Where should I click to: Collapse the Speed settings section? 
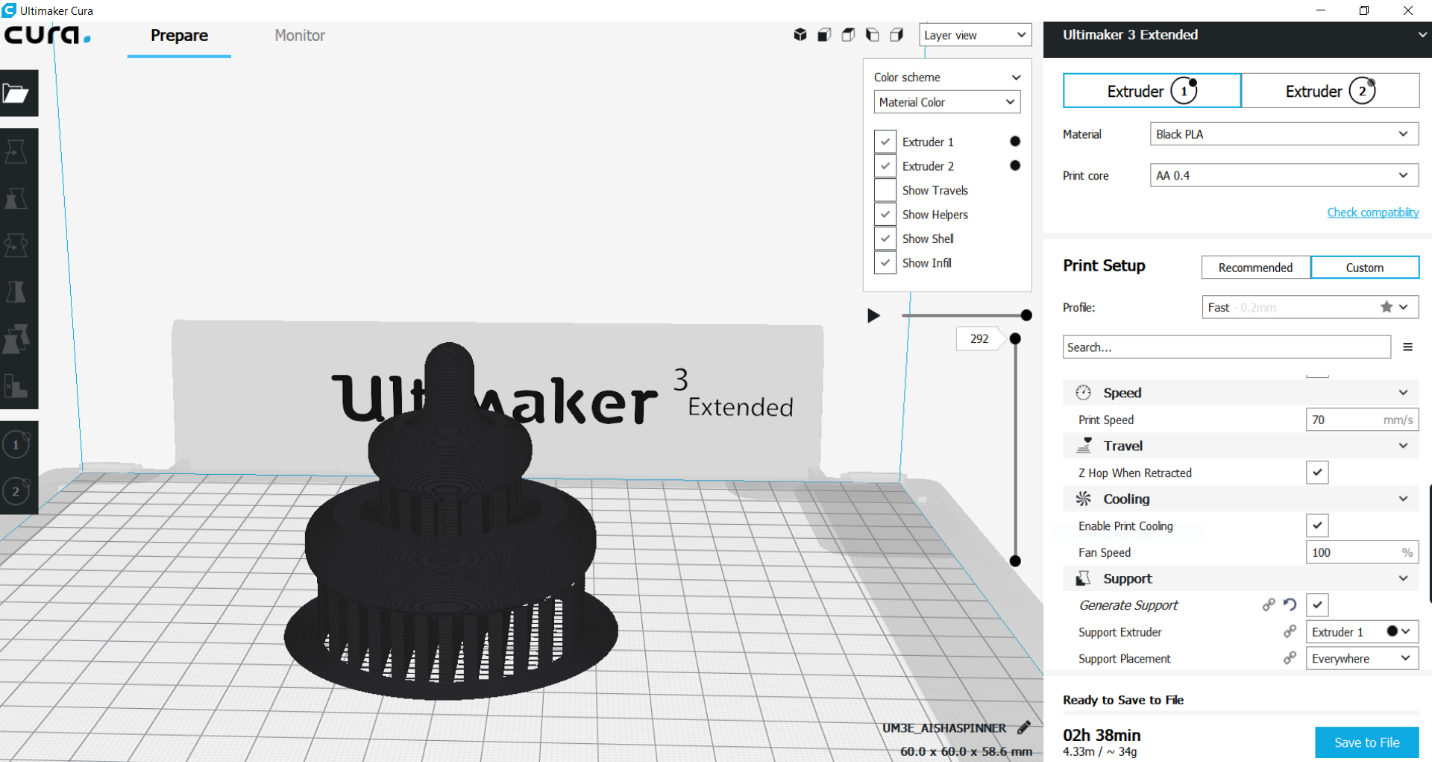coord(1403,393)
